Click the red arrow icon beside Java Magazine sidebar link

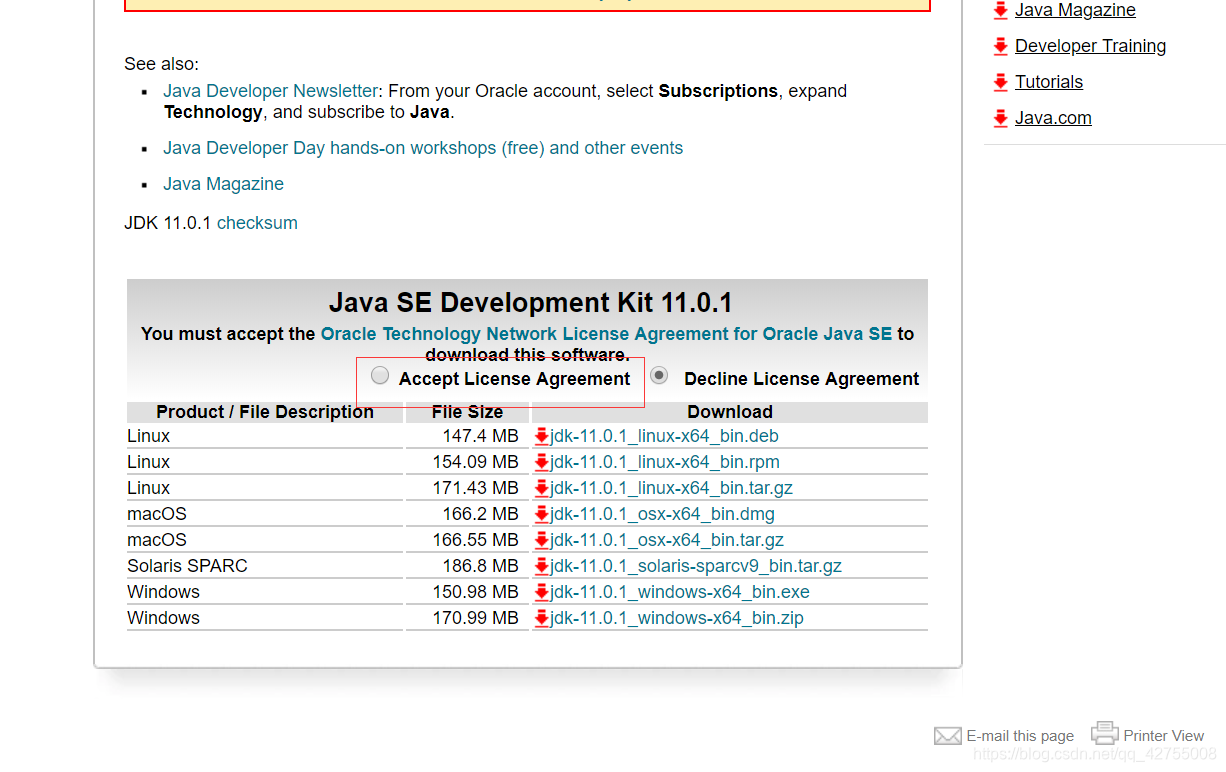tap(1000, 10)
